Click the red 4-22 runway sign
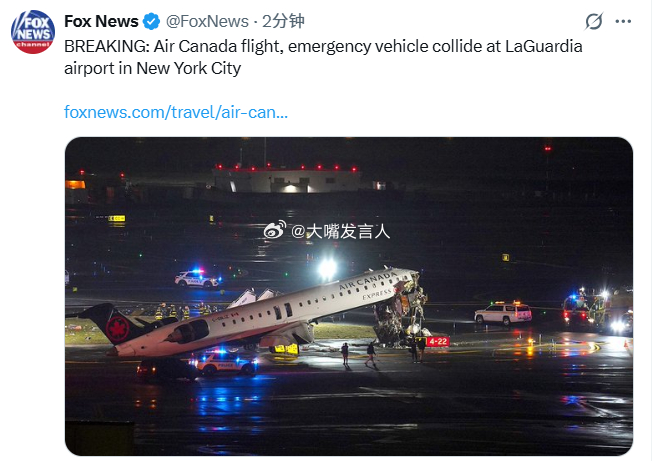Screen dimensions: 658x461 (438, 341)
